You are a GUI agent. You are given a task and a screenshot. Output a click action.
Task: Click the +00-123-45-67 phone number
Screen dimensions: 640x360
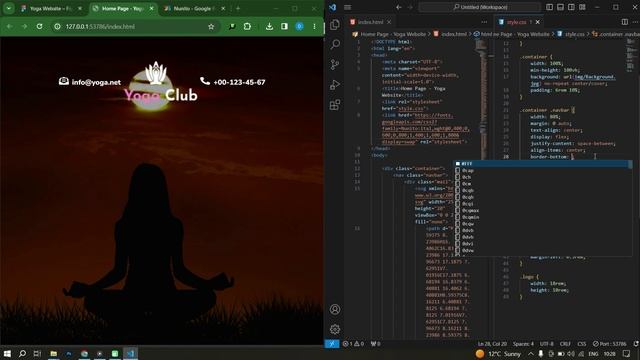pos(239,82)
